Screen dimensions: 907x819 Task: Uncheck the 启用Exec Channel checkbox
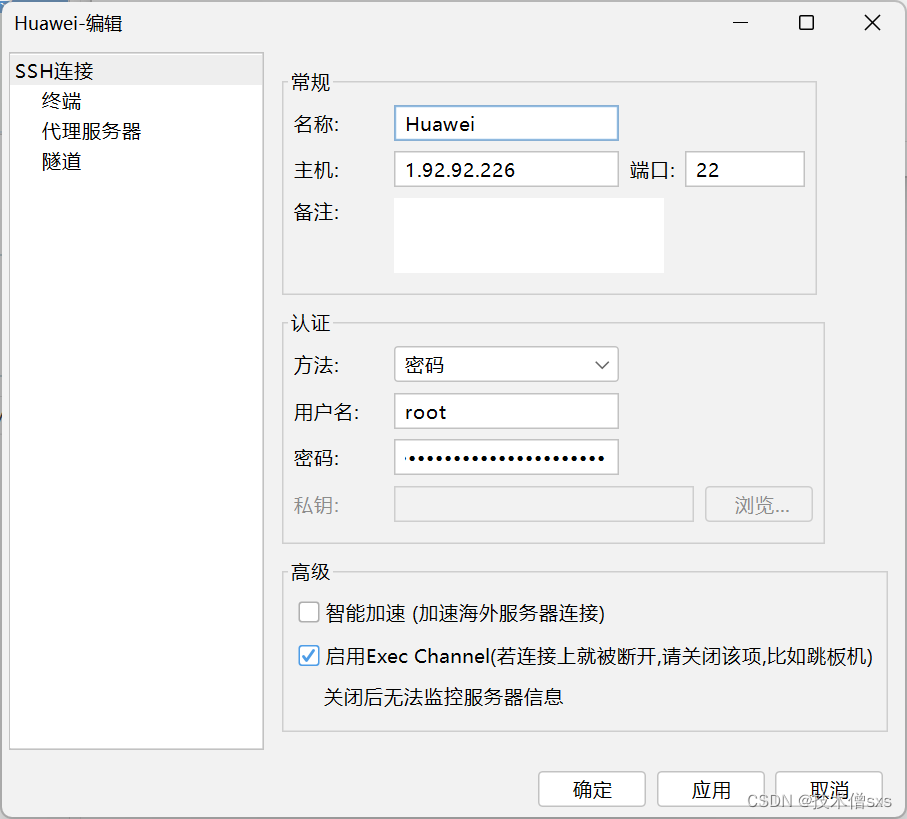(308, 656)
